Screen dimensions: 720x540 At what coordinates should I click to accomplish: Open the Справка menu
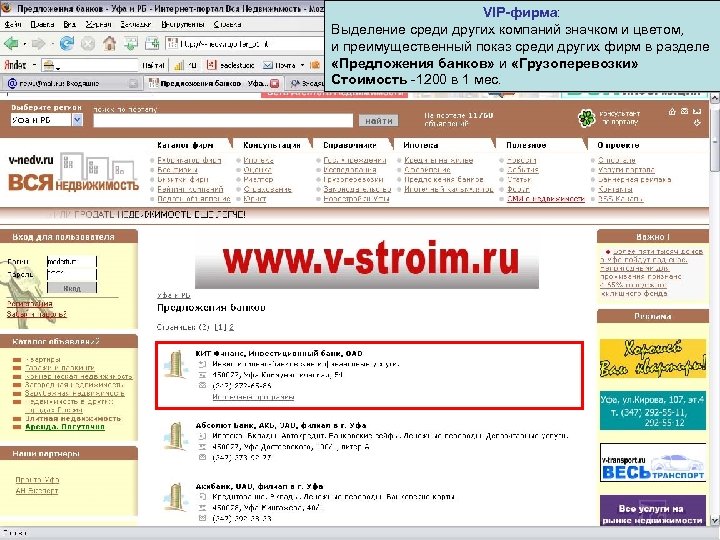tap(227, 24)
